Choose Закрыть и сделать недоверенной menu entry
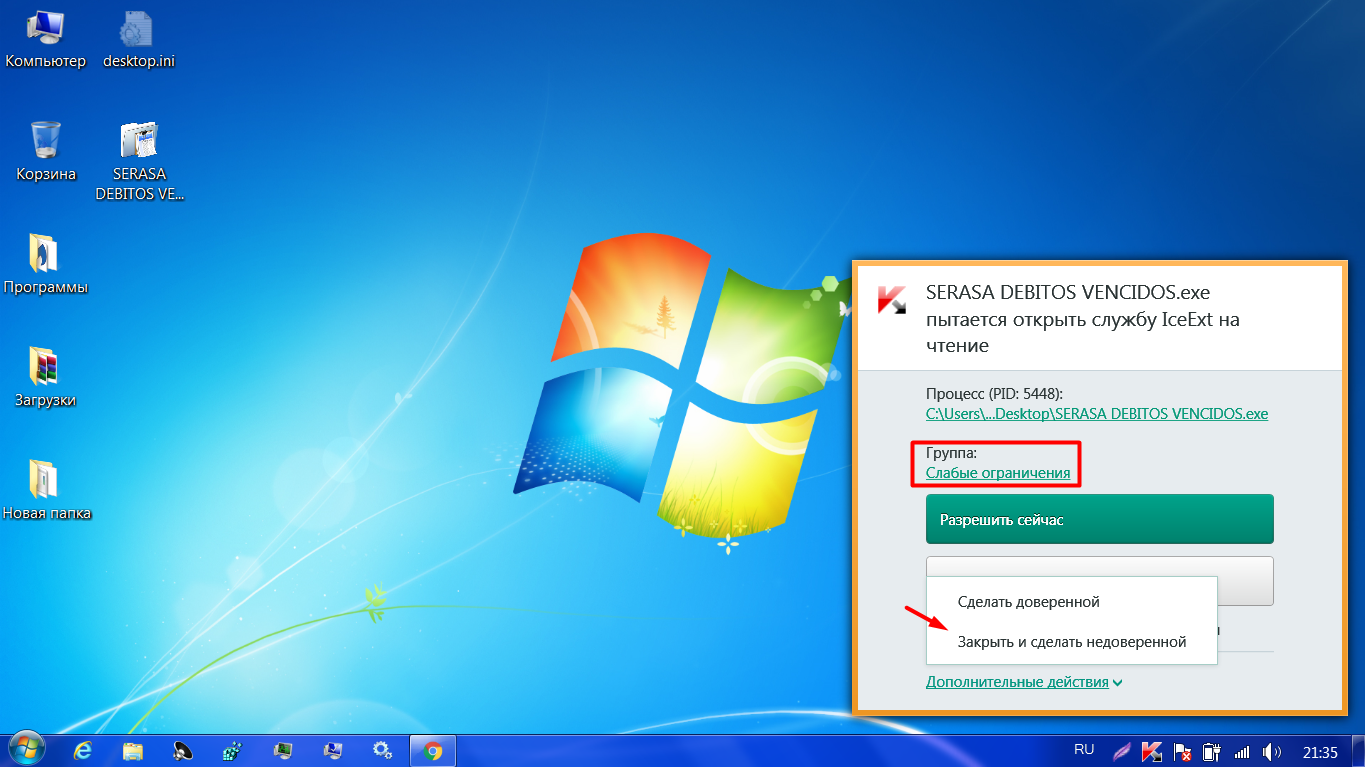Screen dimensions: 1365x767 [x=1071, y=642]
